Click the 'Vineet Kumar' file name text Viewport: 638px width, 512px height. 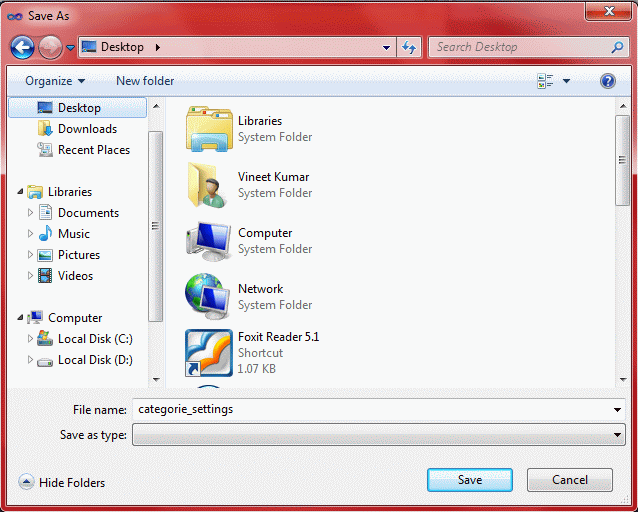tap(273, 177)
